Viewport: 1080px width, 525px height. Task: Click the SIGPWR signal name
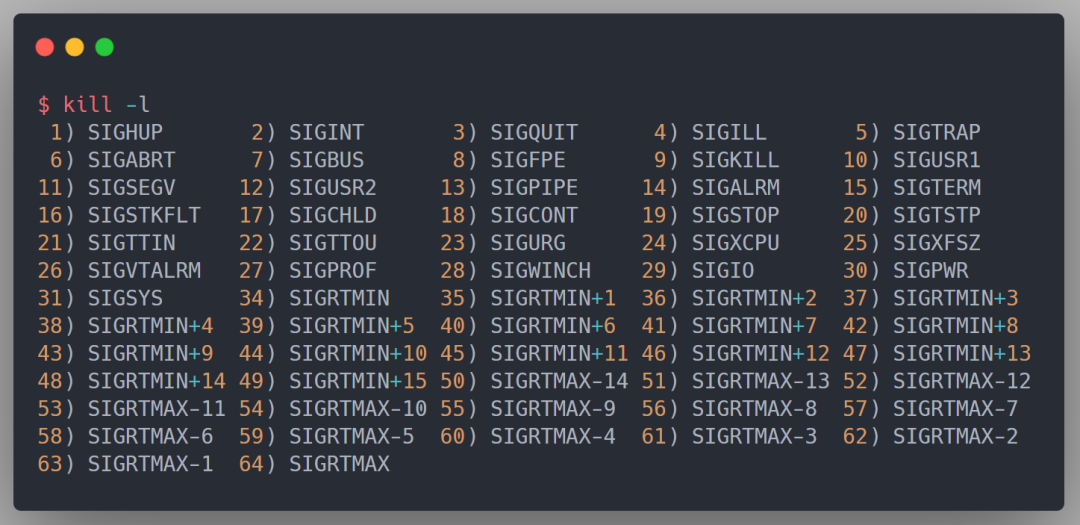point(930,270)
